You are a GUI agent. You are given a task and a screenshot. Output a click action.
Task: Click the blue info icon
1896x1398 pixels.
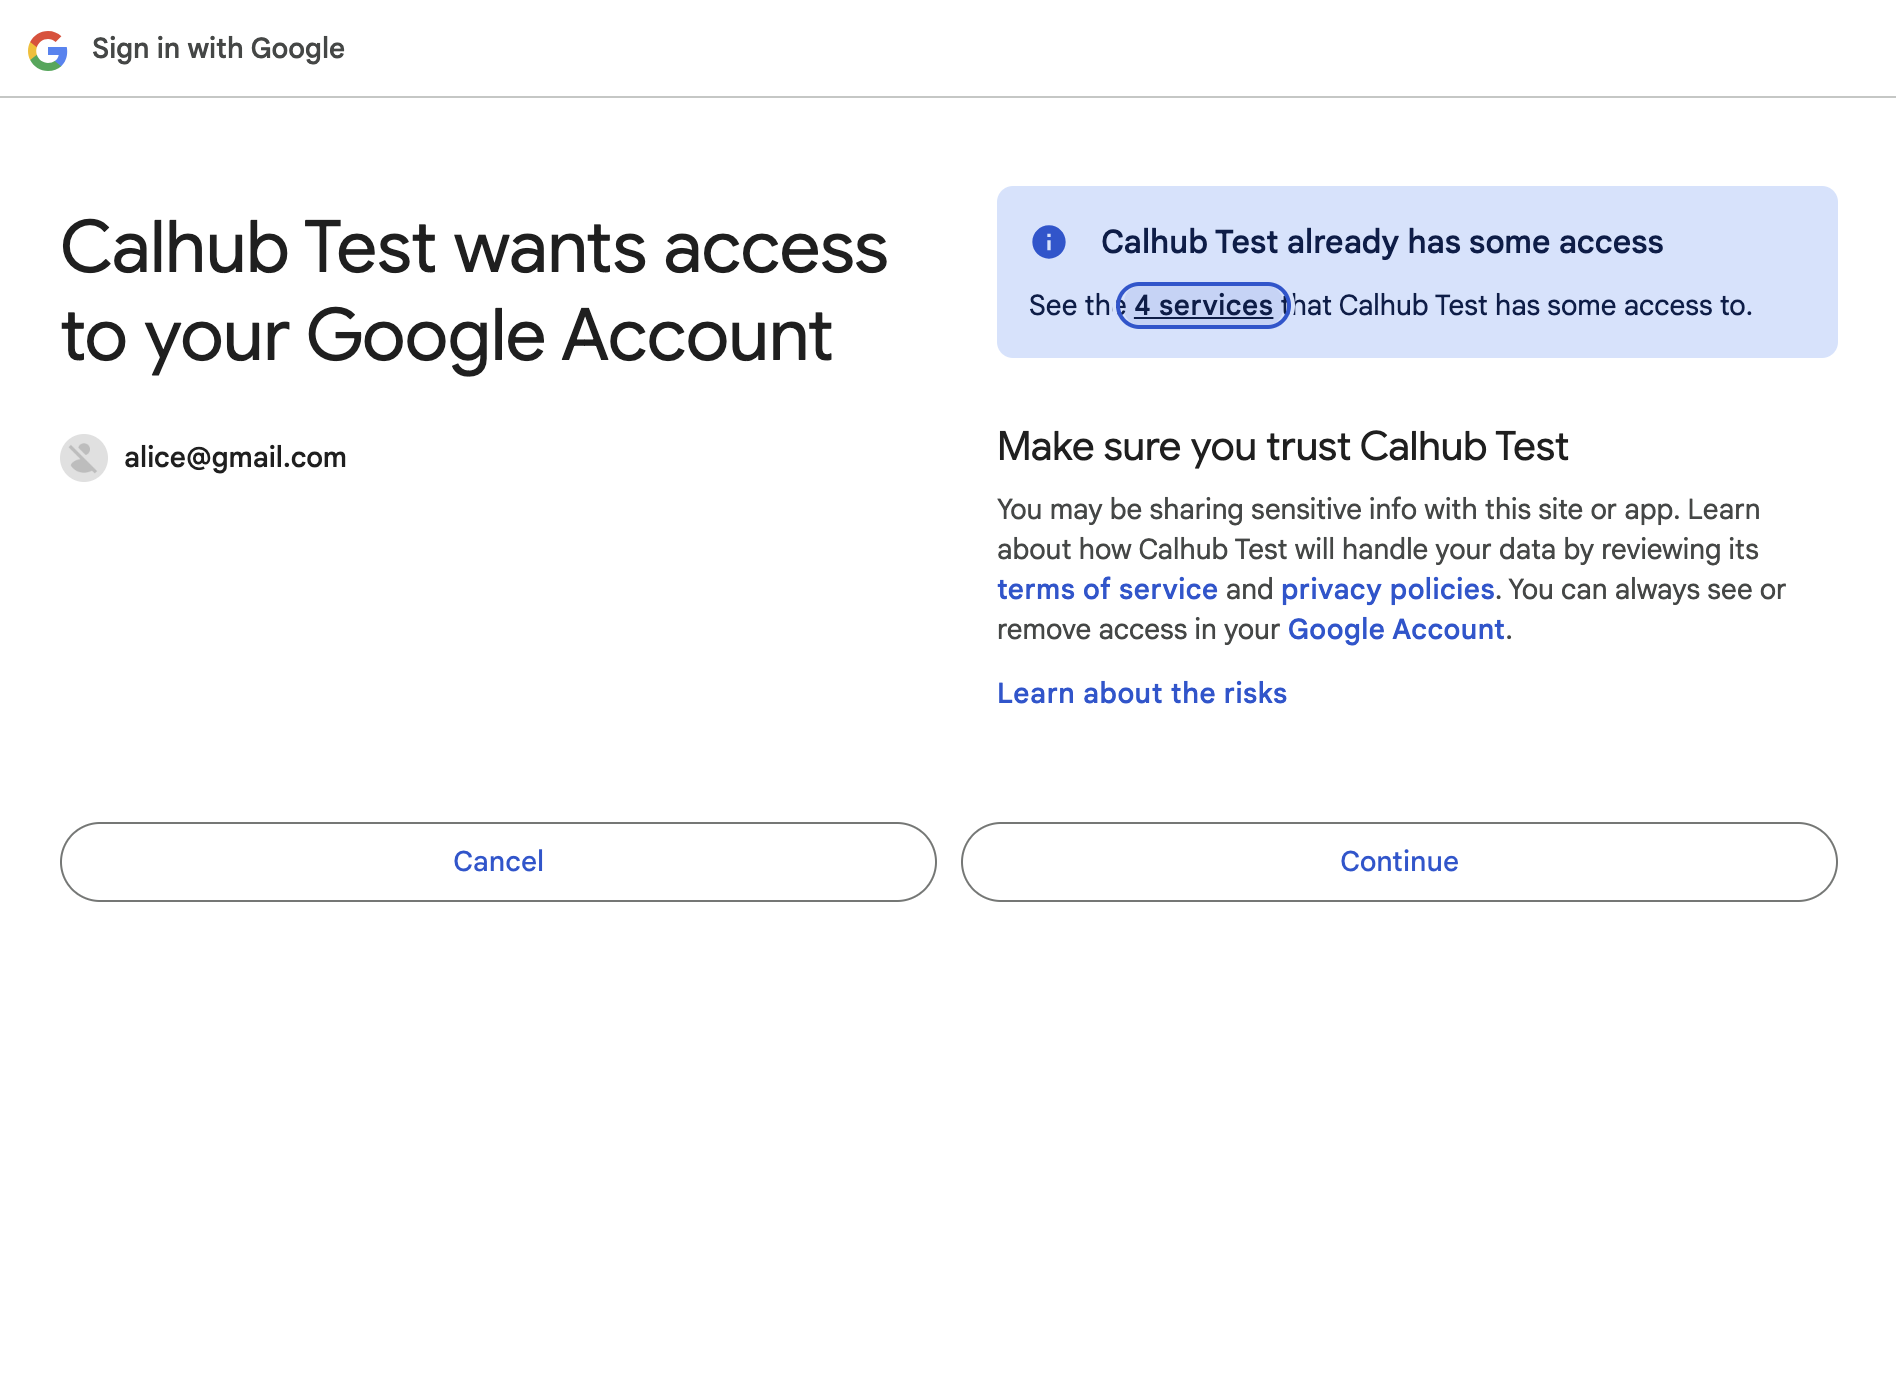pos(1048,242)
